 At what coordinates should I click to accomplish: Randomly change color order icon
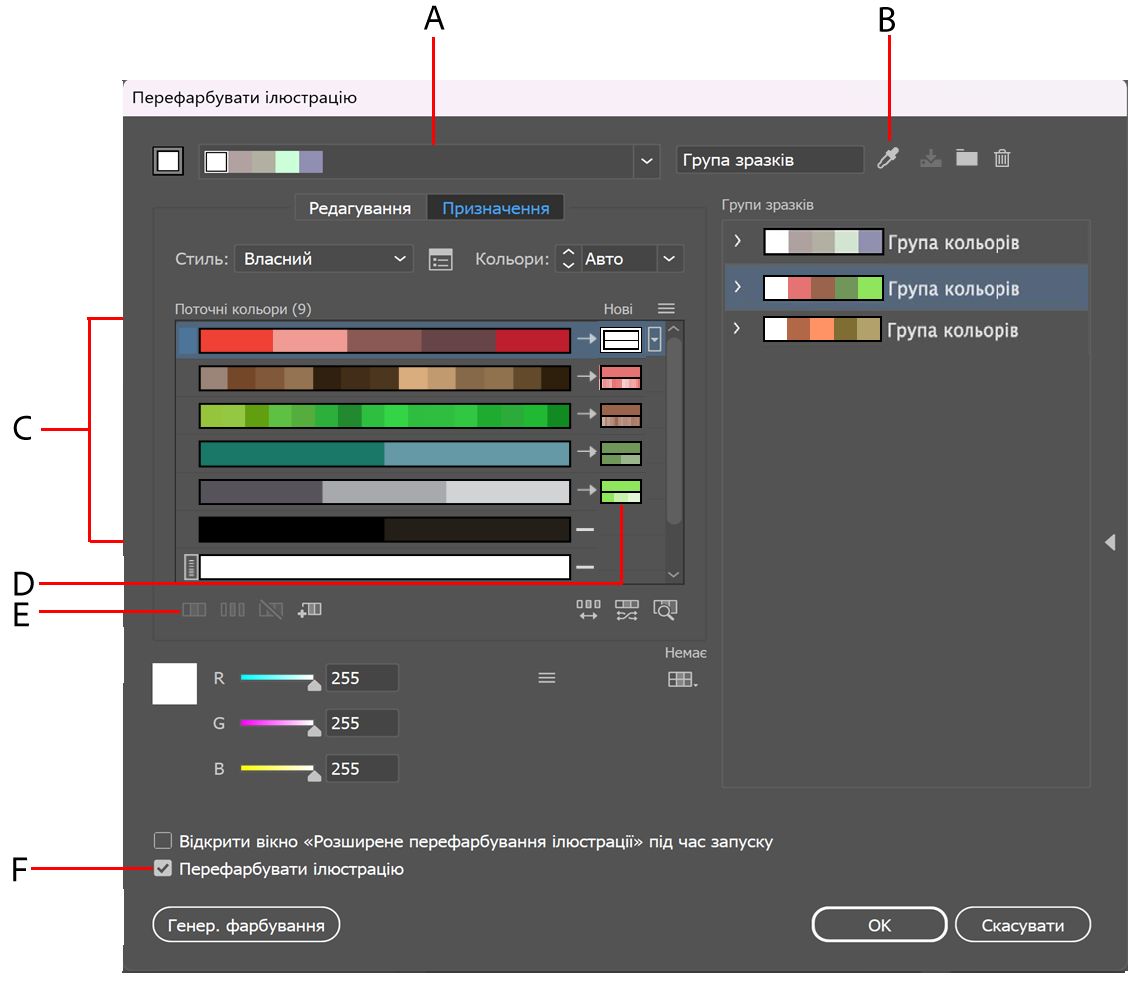[x=588, y=610]
